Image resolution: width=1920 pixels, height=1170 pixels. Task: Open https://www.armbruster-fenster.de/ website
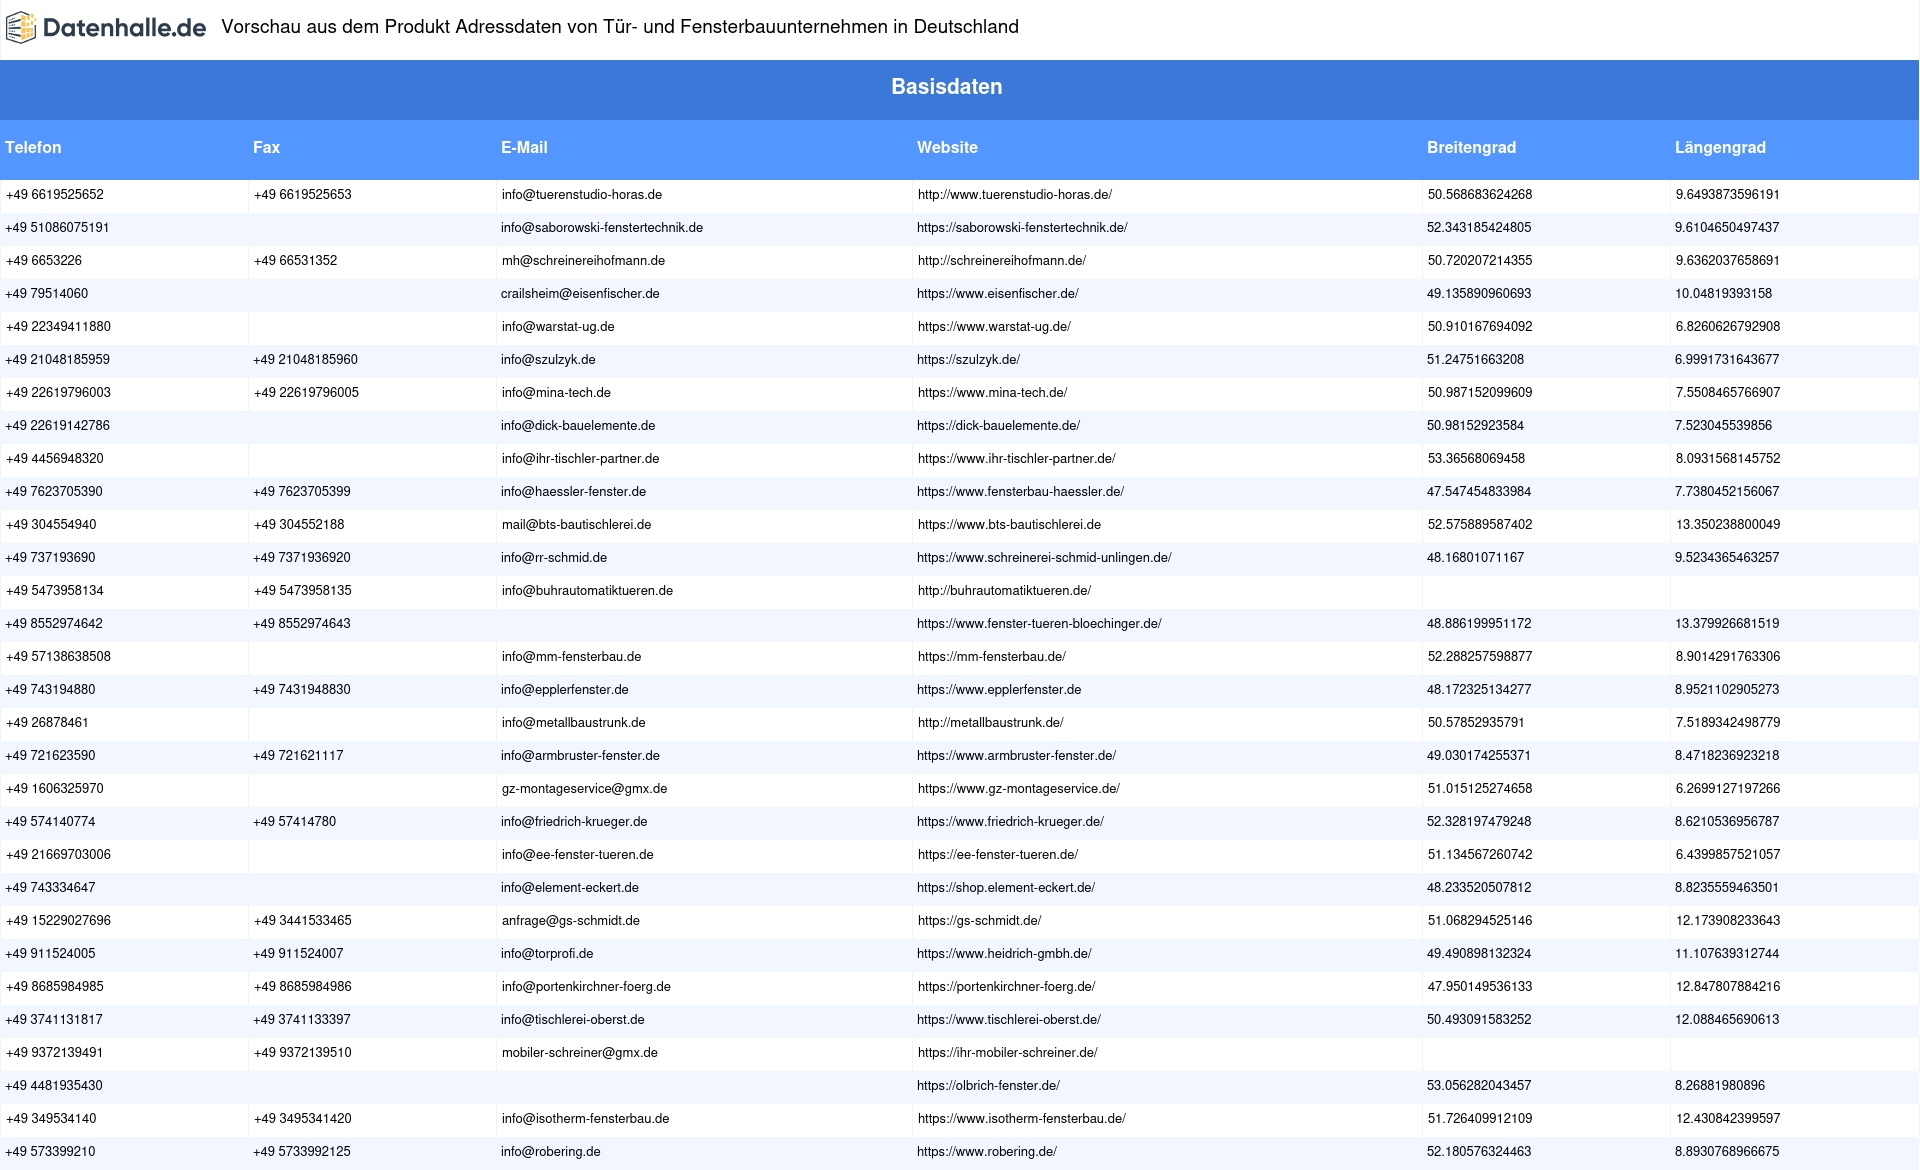1016,756
